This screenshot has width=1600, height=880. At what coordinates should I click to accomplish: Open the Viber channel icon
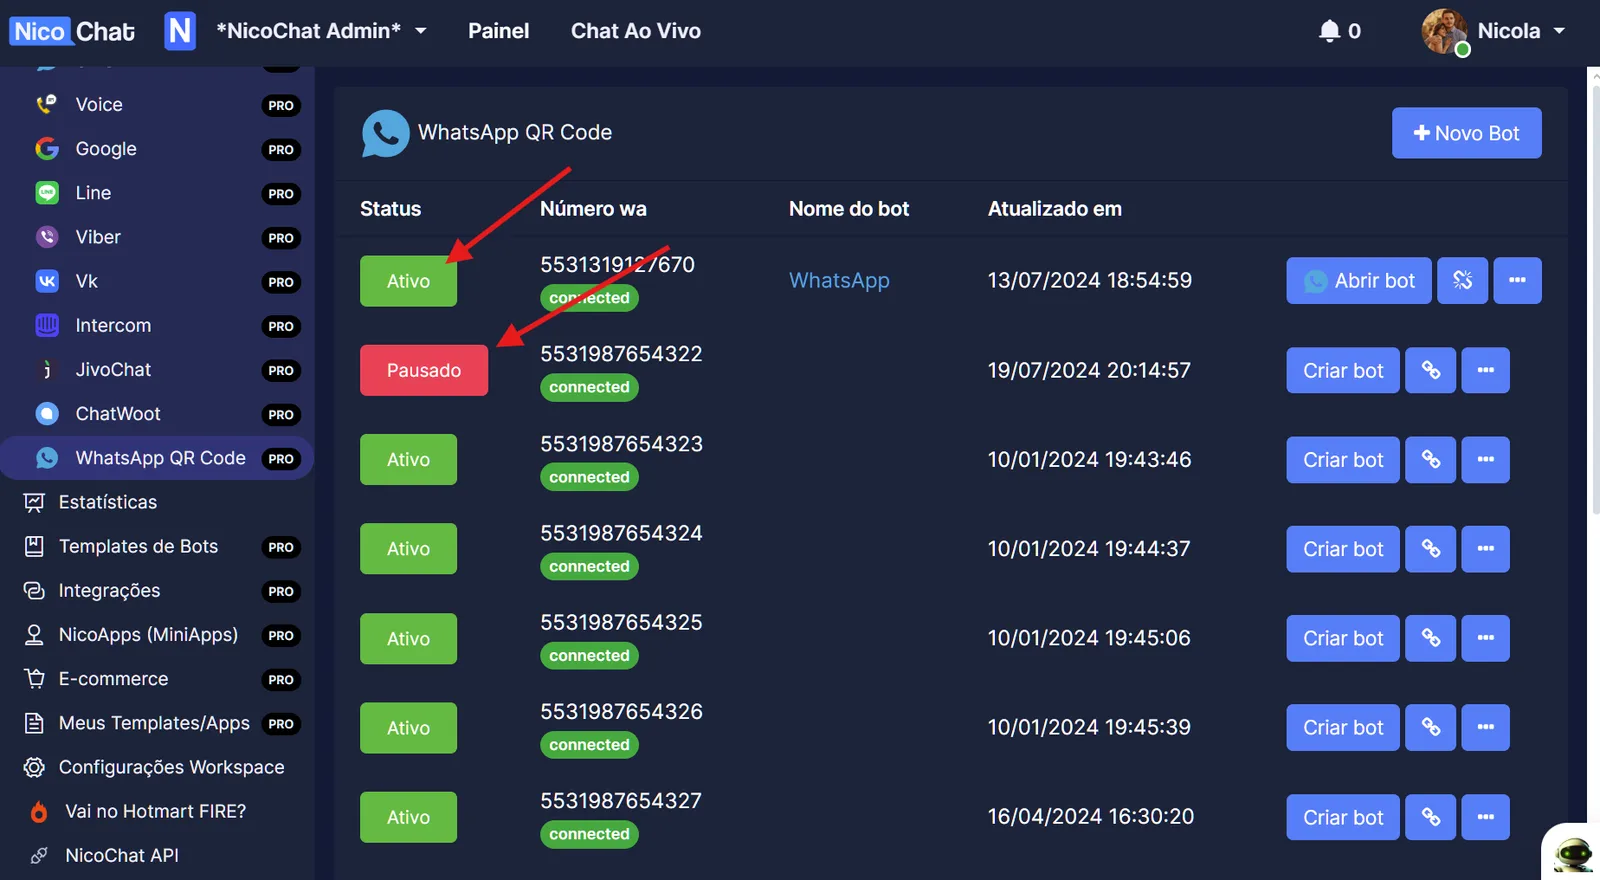point(46,237)
